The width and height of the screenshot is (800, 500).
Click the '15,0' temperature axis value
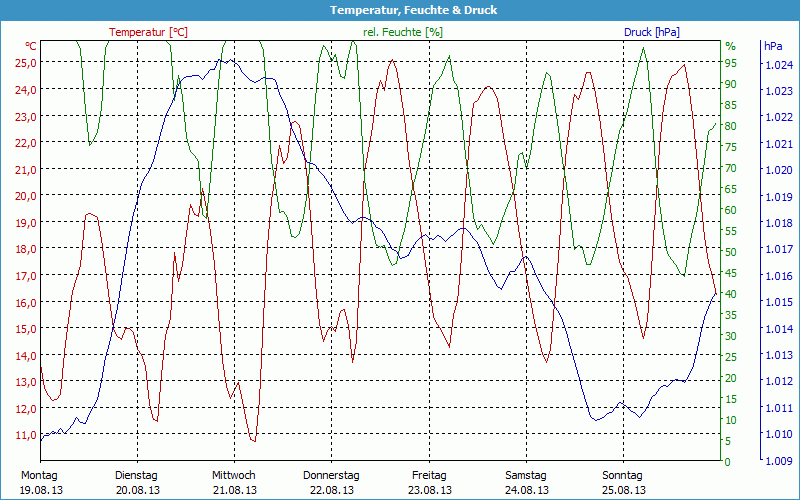tap(25, 329)
